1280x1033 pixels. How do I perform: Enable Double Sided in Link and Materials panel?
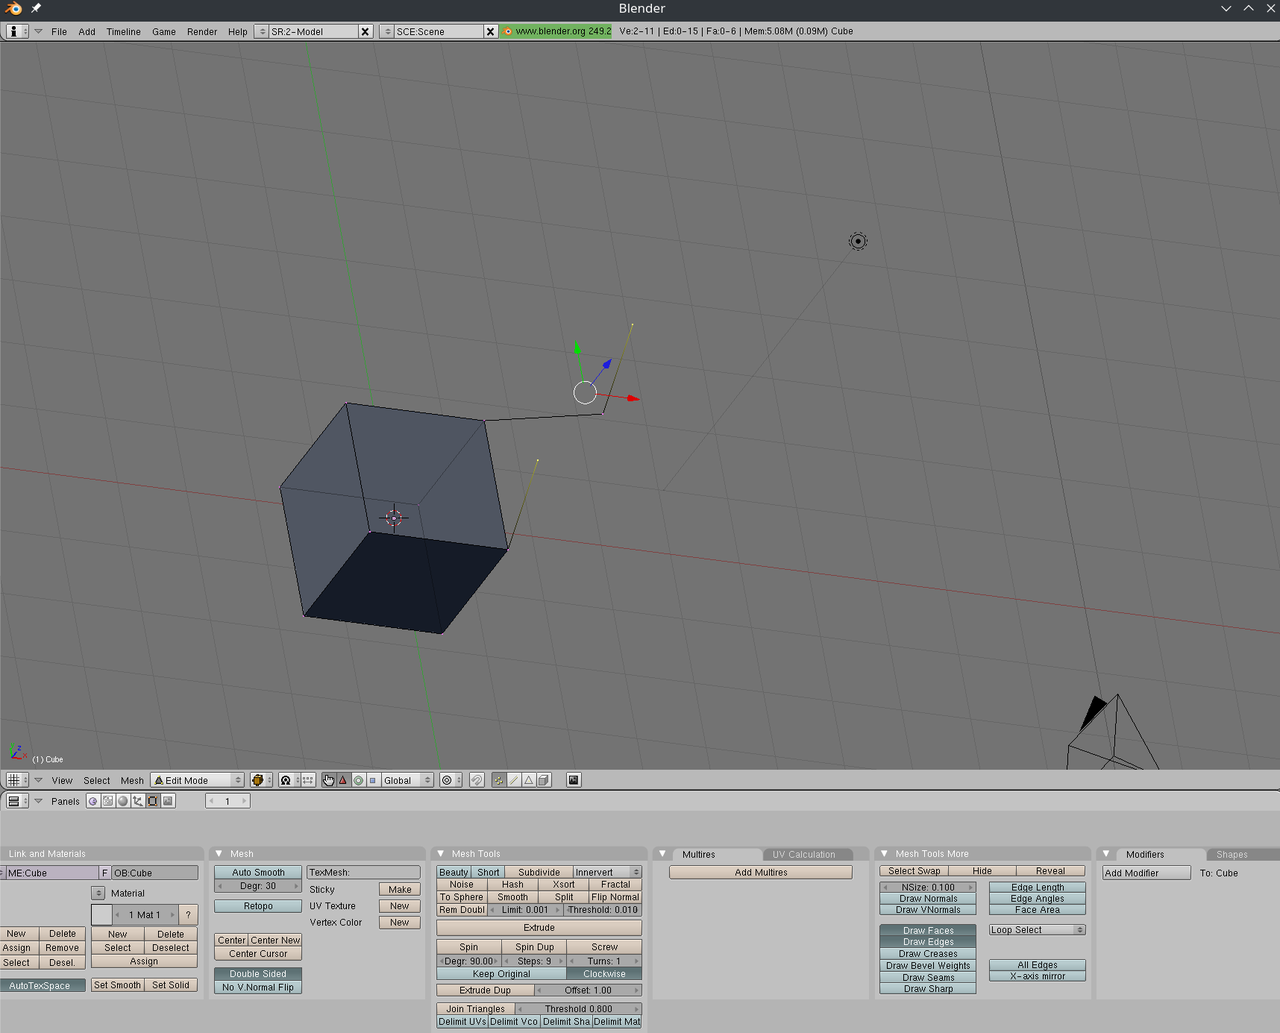257,973
